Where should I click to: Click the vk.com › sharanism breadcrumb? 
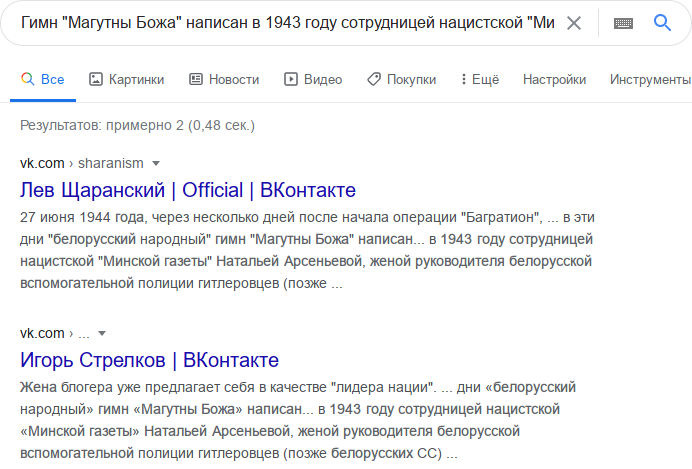[82, 163]
